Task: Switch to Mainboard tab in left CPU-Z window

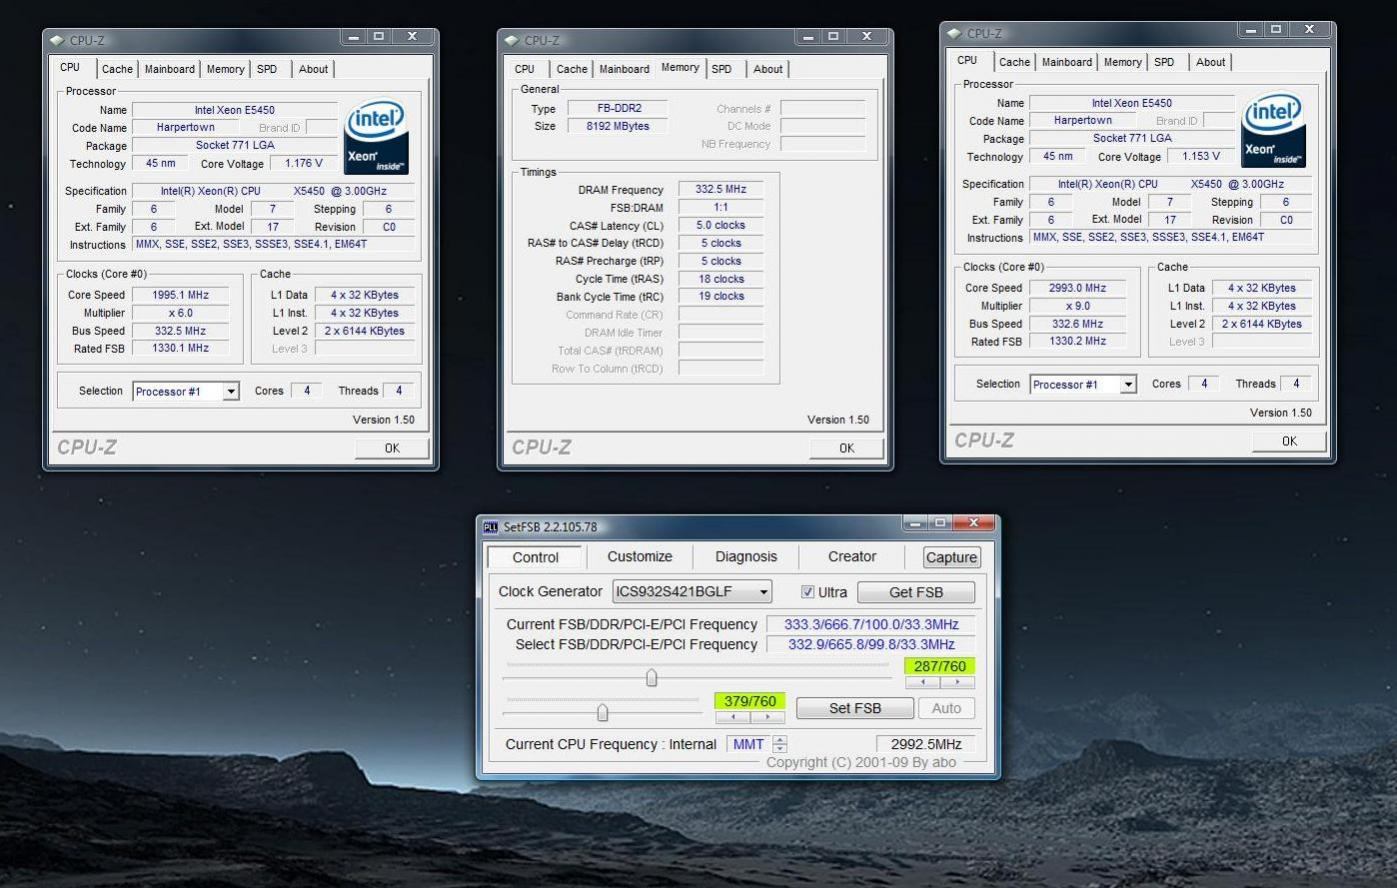Action: tap(170, 69)
